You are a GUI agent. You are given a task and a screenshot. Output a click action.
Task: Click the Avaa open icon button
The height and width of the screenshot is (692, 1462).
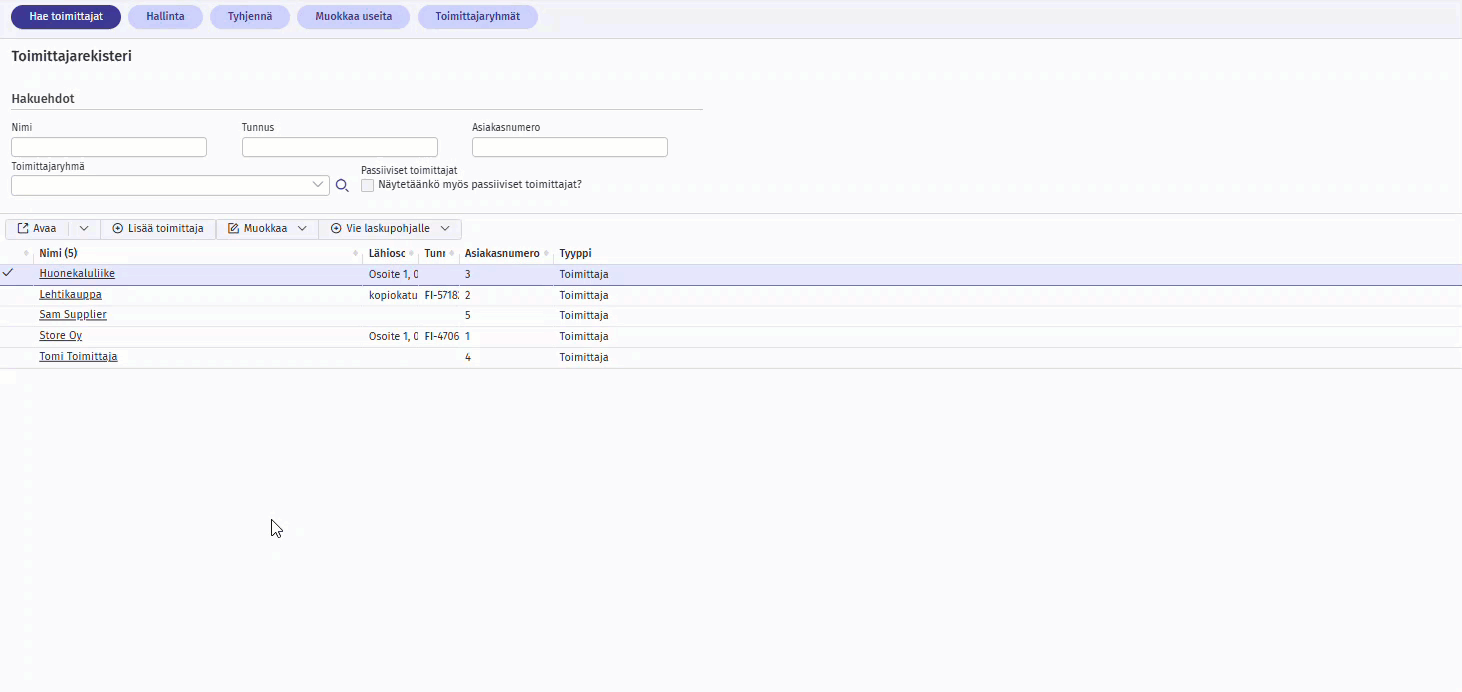tap(23, 229)
